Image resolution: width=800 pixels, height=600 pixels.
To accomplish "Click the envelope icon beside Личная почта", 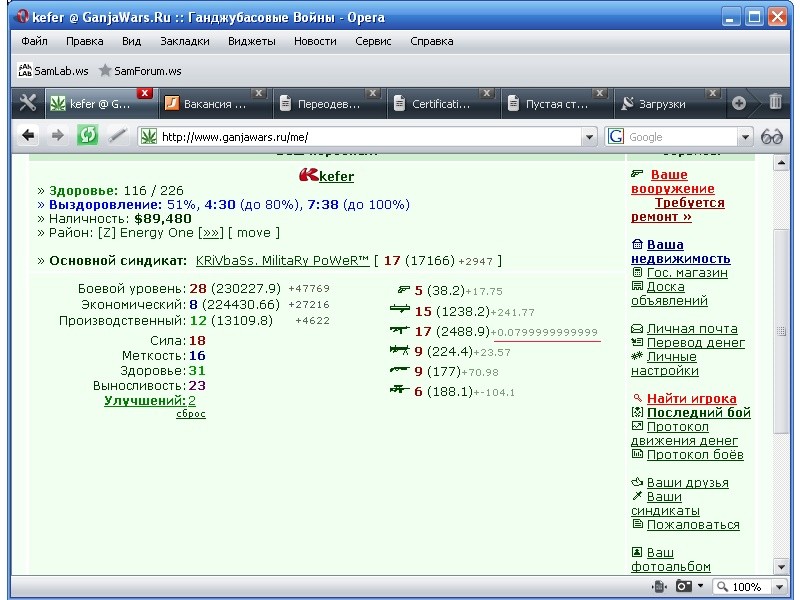I will pos(637,328).
